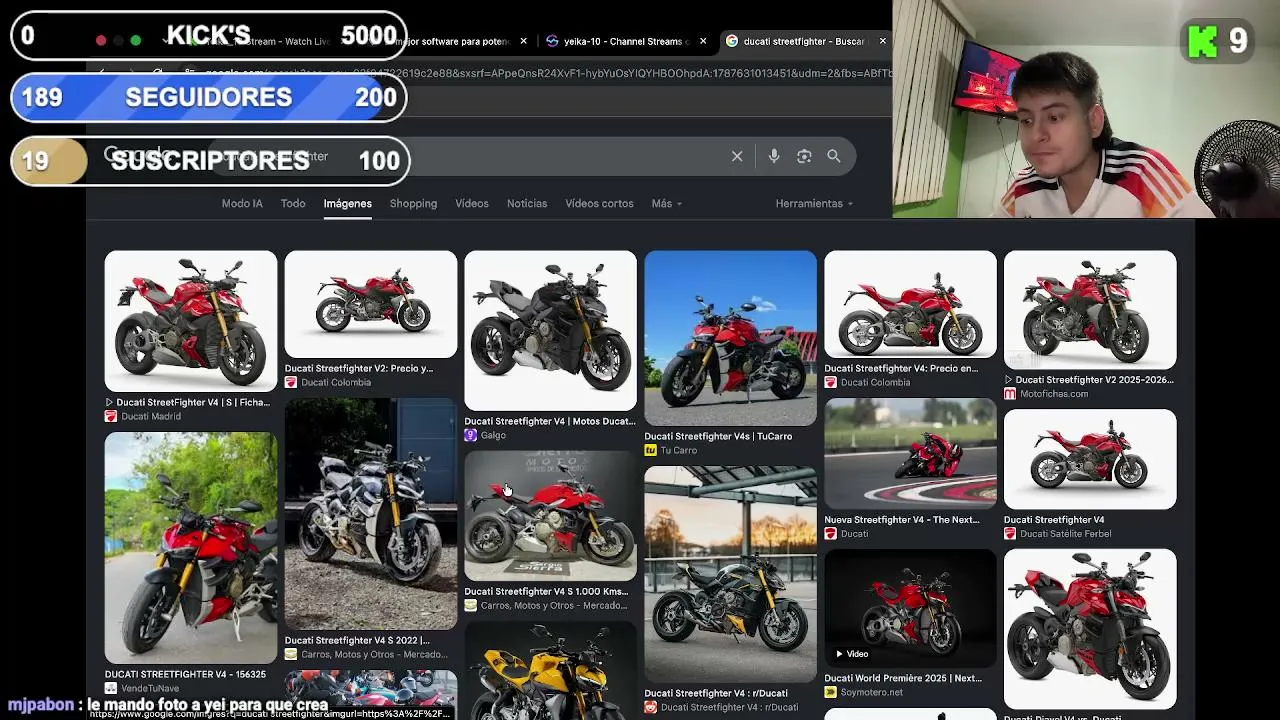Click 'Tu Carro' source name

click(679, 450)
